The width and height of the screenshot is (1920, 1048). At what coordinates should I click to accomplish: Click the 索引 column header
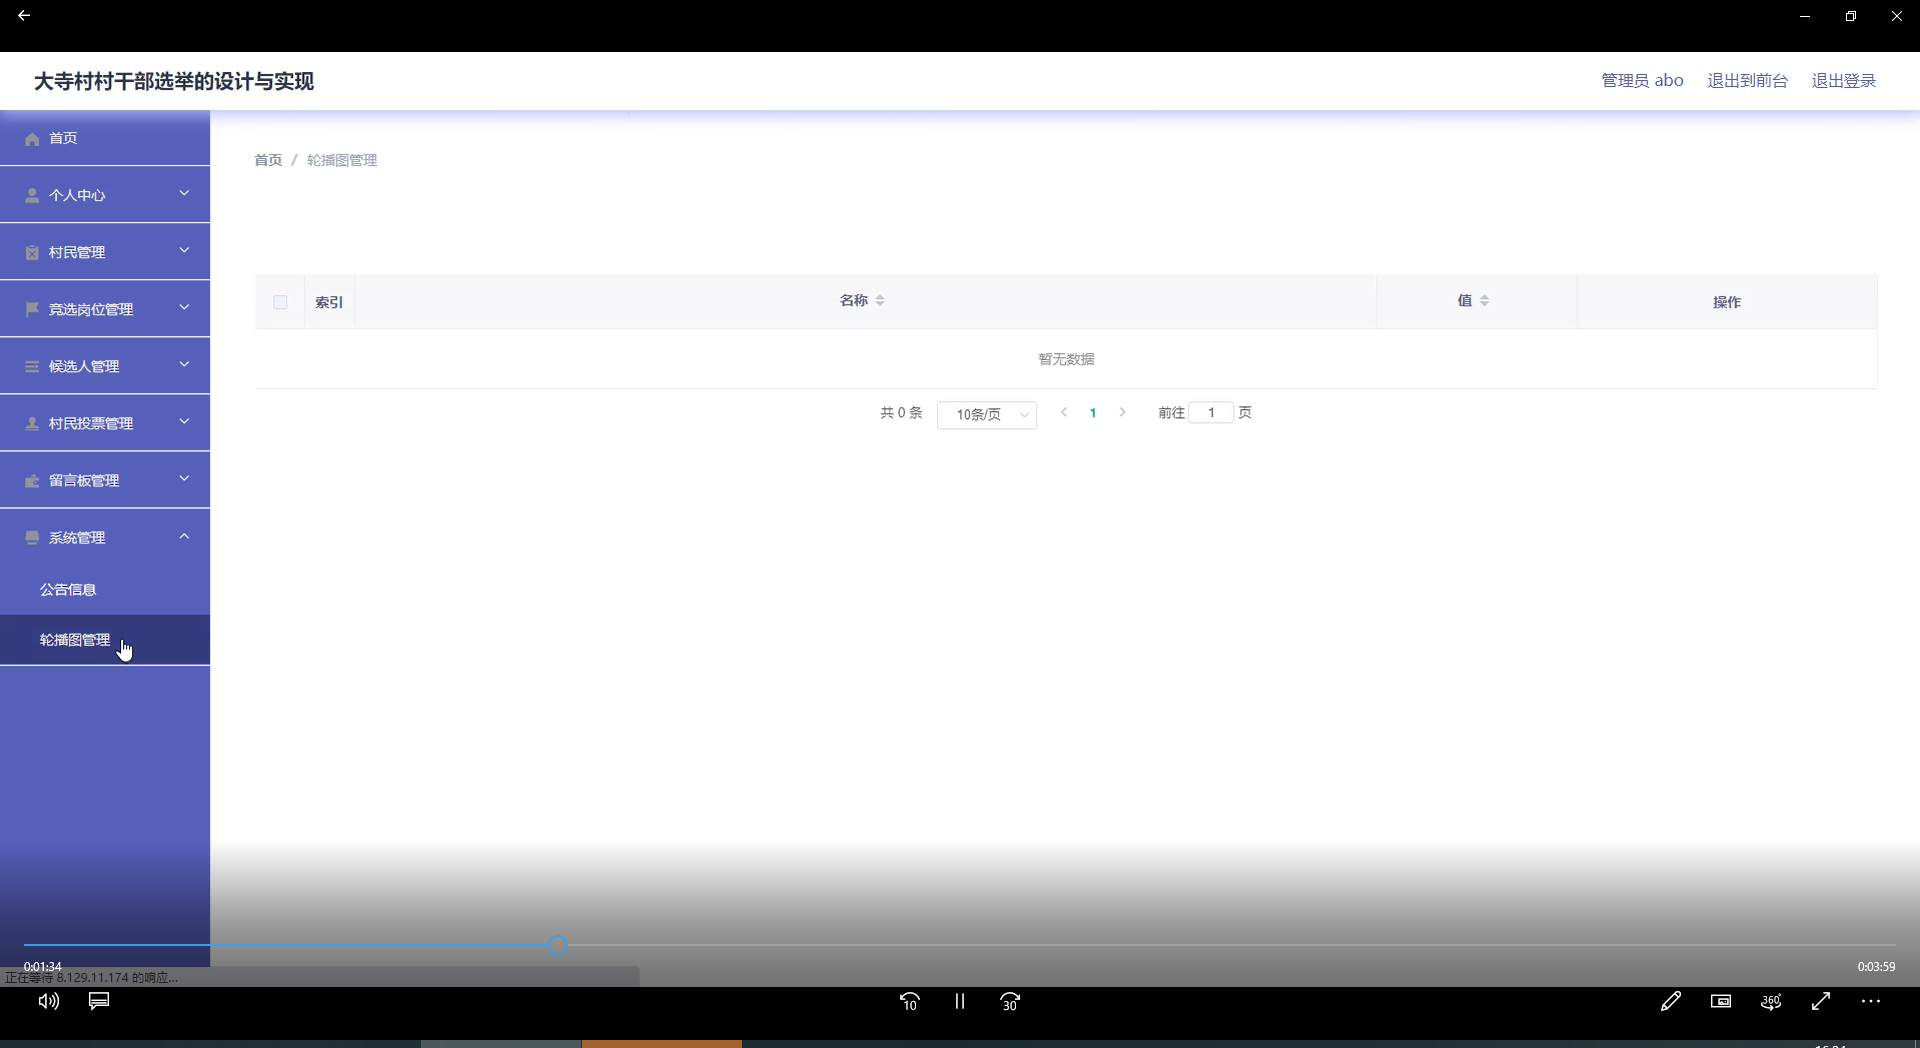pyautogui.click(x=329, y=302)
